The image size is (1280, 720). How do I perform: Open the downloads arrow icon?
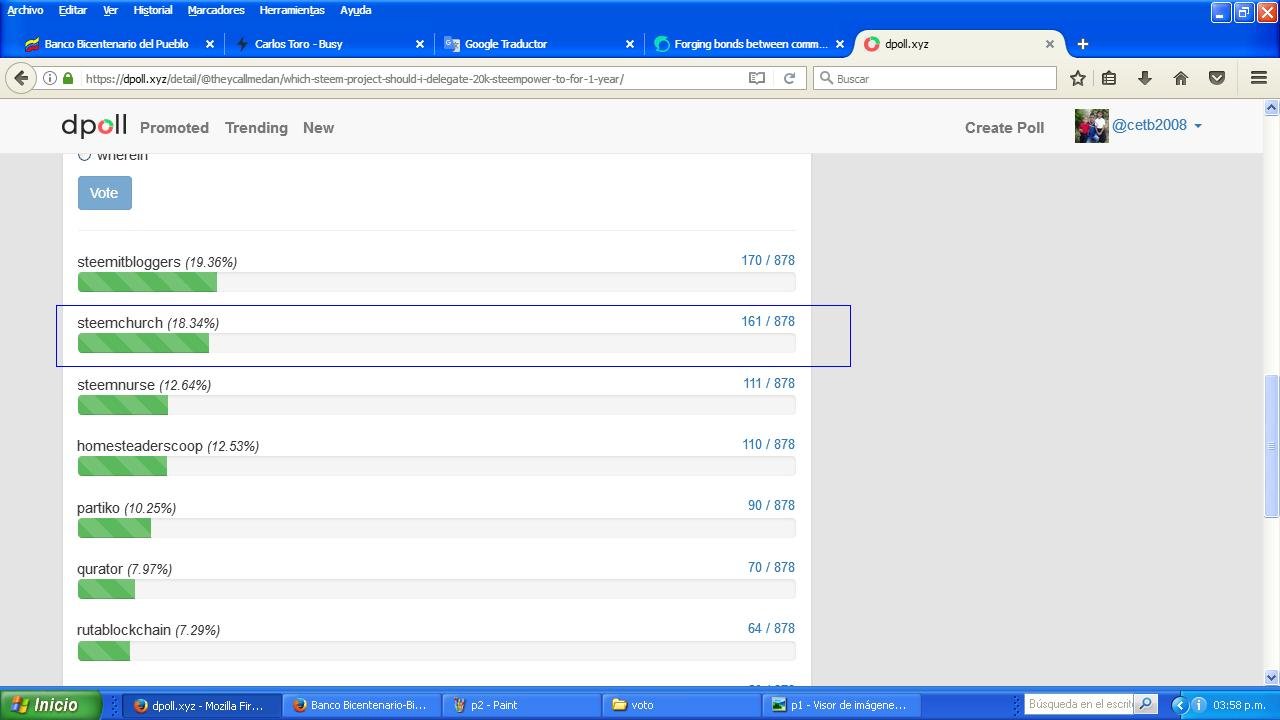(1145, 78)
